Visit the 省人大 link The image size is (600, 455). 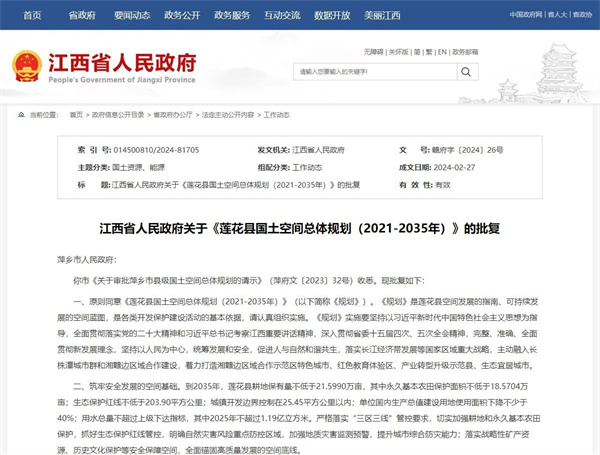[x=557, y=15]
